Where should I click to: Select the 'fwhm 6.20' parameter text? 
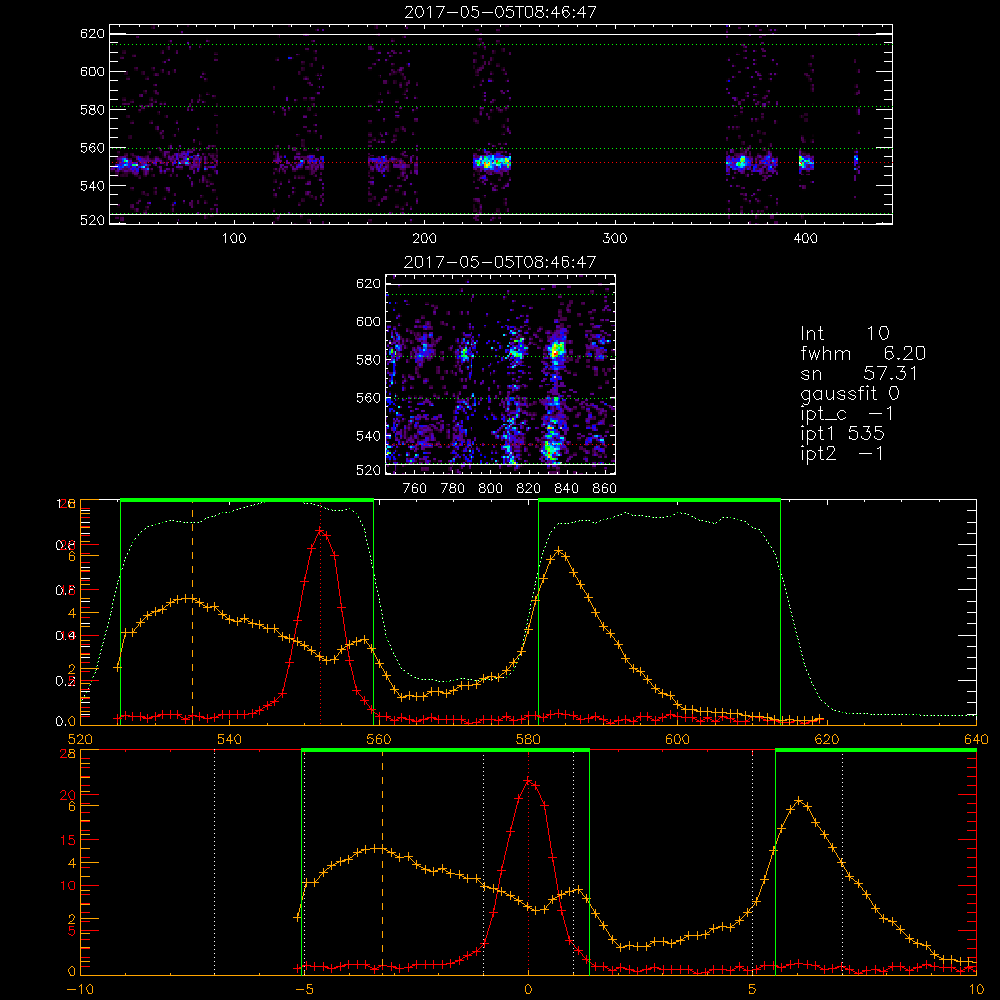coord(863,353)
